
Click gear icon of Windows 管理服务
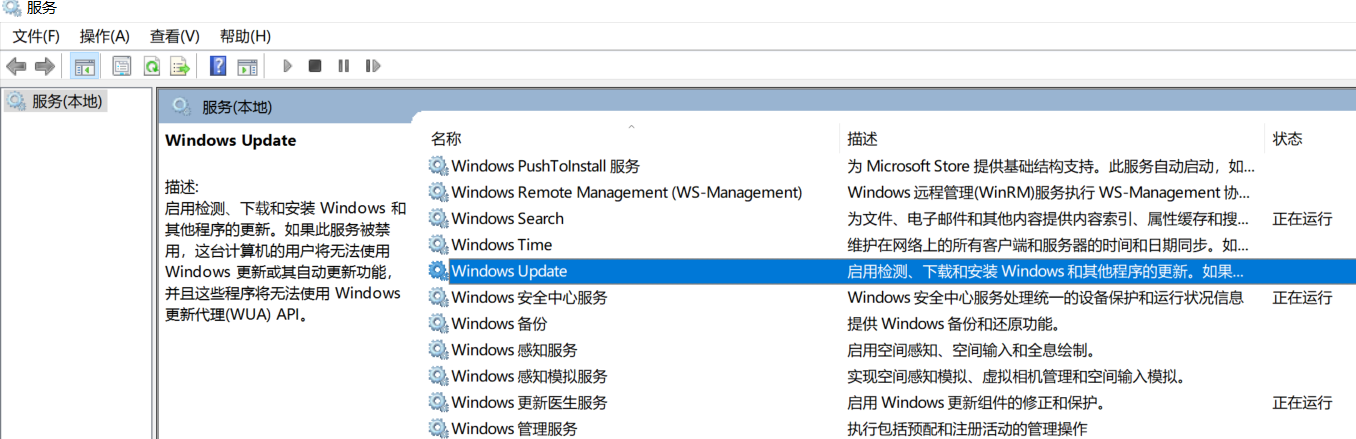pos(438,429)
